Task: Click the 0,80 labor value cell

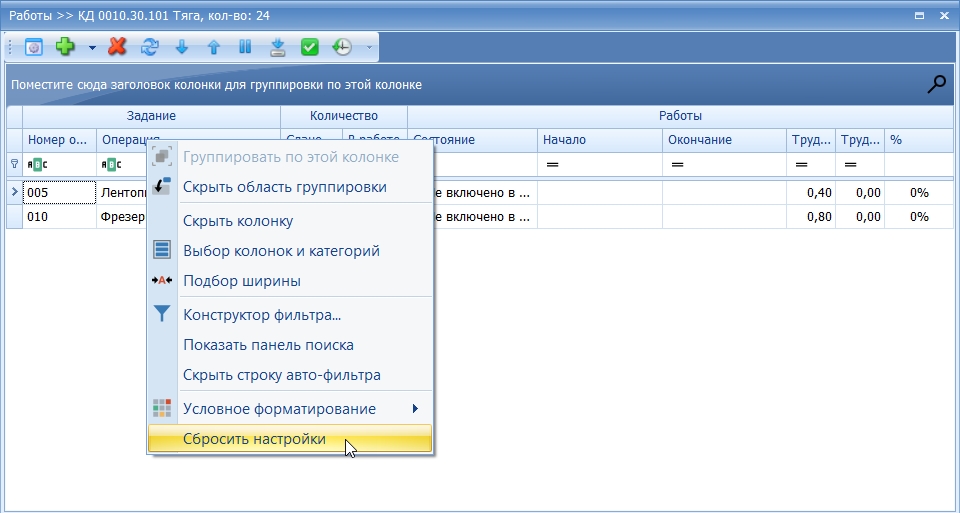Action: click(x=811, y=217)
